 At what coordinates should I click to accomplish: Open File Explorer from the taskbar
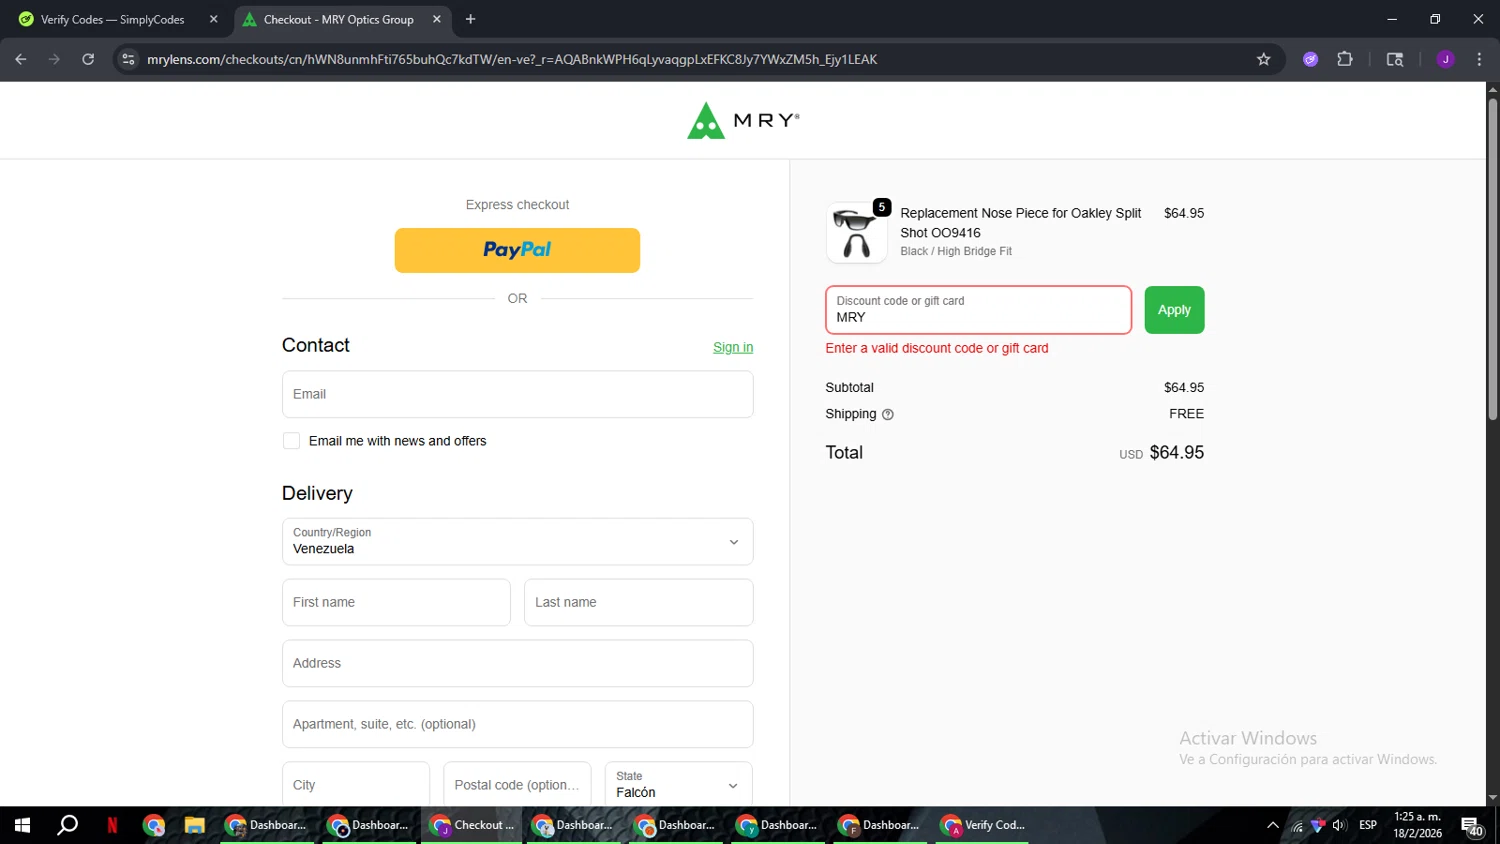[194, 825]
